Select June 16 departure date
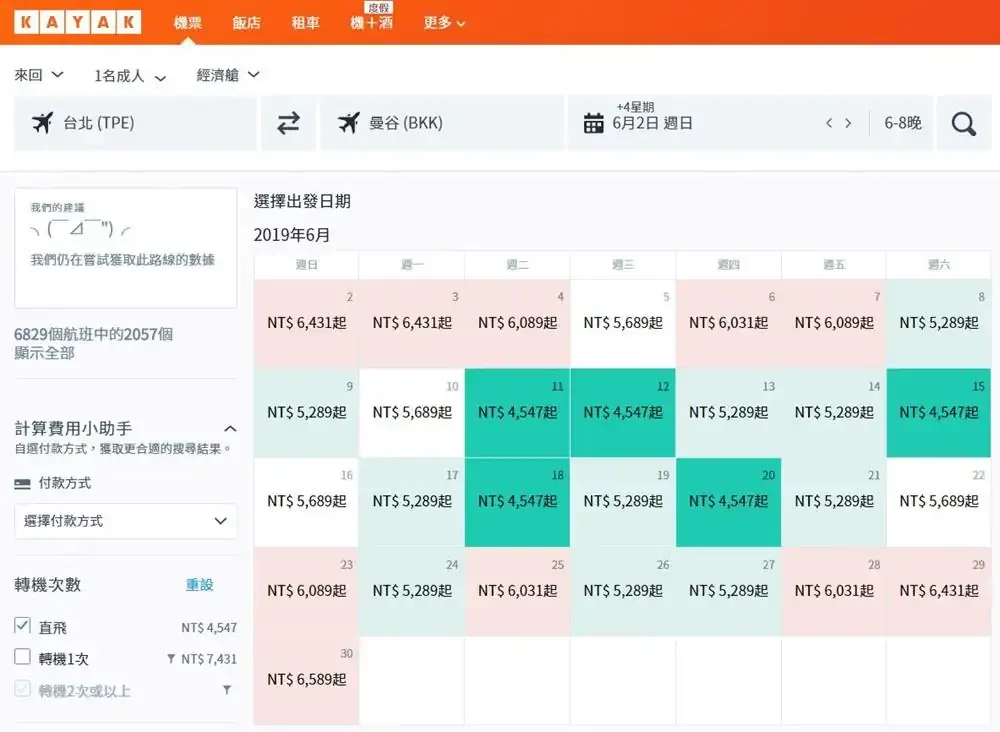 tap(306, 502)
